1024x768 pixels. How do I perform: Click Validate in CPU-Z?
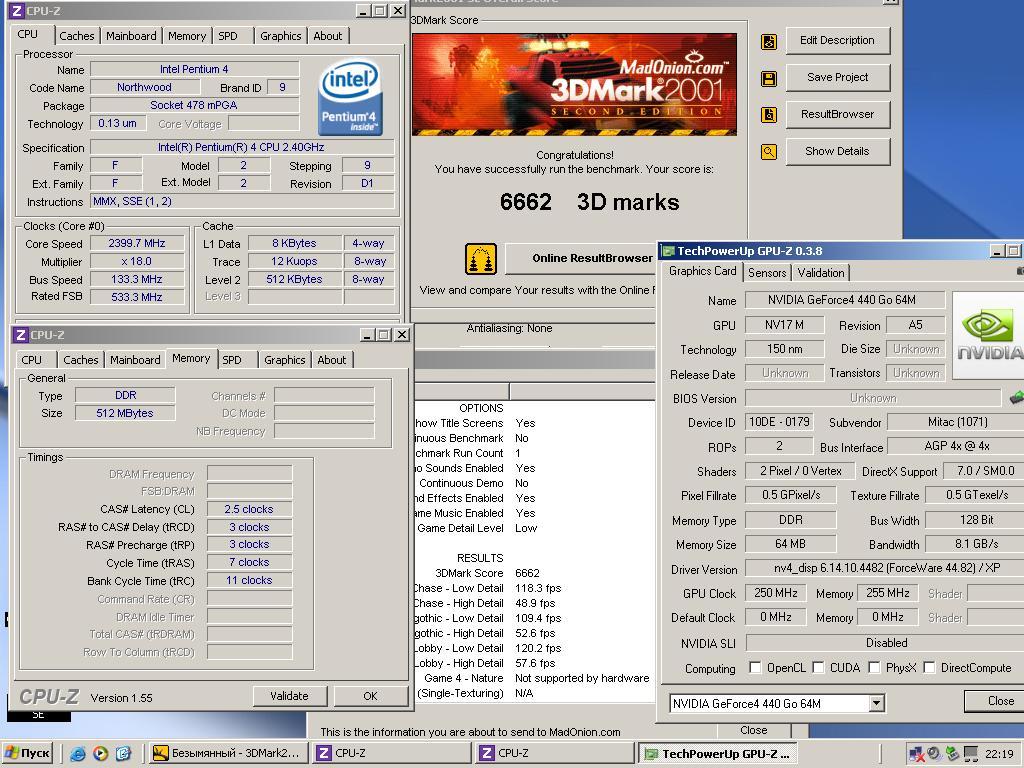[x=289, y=696]
